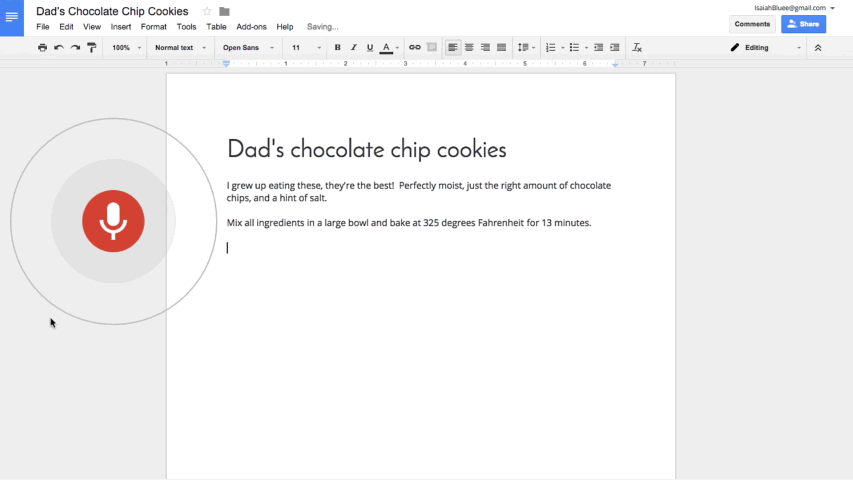Open the Normal text style dropdown
This screenshot has width=853, height=480.
pyautogui.click(x=180, y=48)
